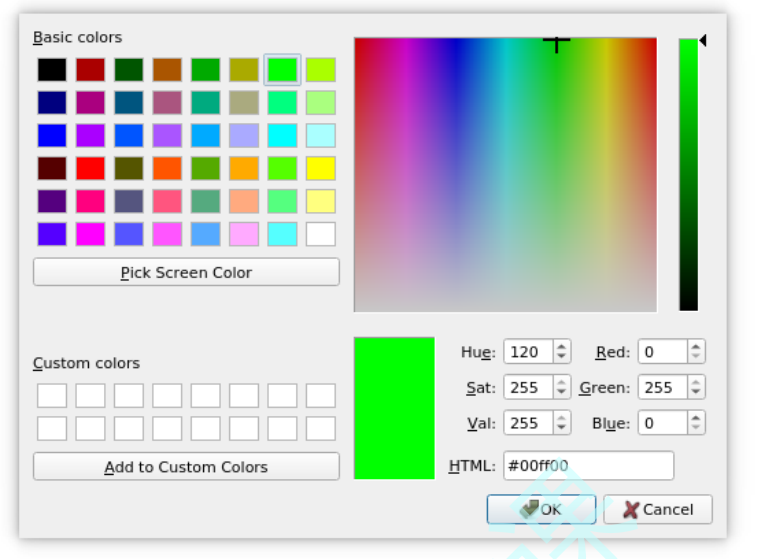Increase Blue value with its up arrow
Viewport: 766px width, 559px height.
pyautogui.click(x=696, y=417)
